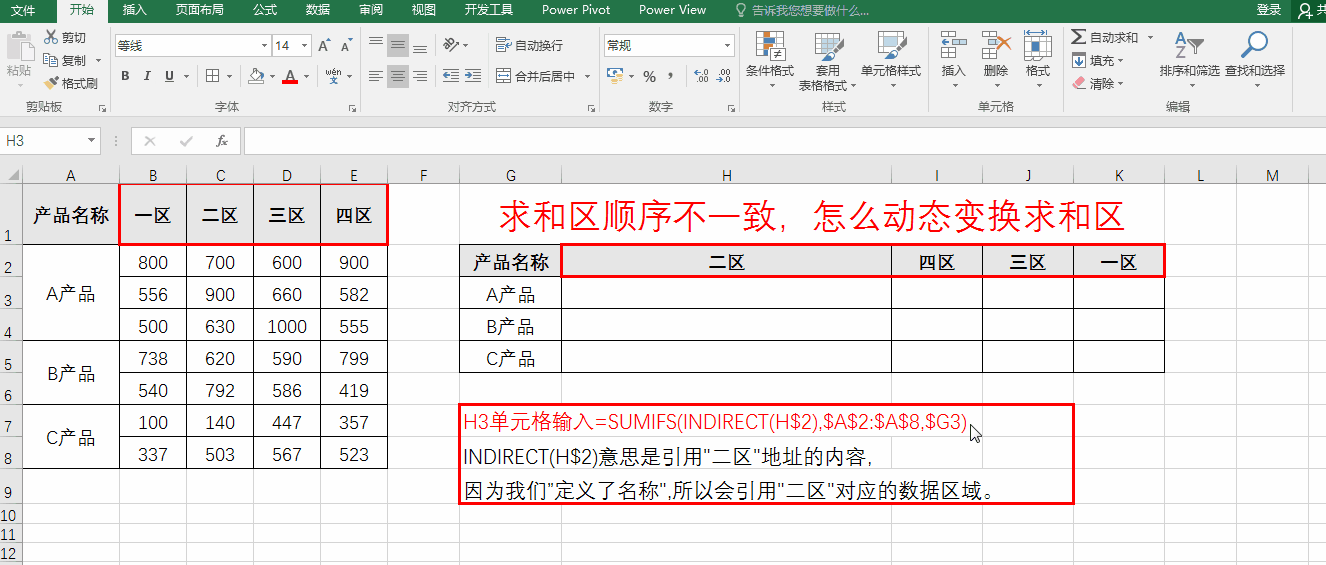Open the font group dialog launcher
This screenshot has width=1326, height=565.
352,107
